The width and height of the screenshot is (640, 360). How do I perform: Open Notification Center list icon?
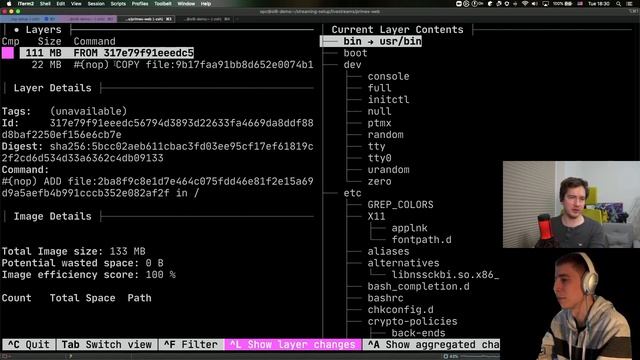pyautogui.click(x=630, y=4)
